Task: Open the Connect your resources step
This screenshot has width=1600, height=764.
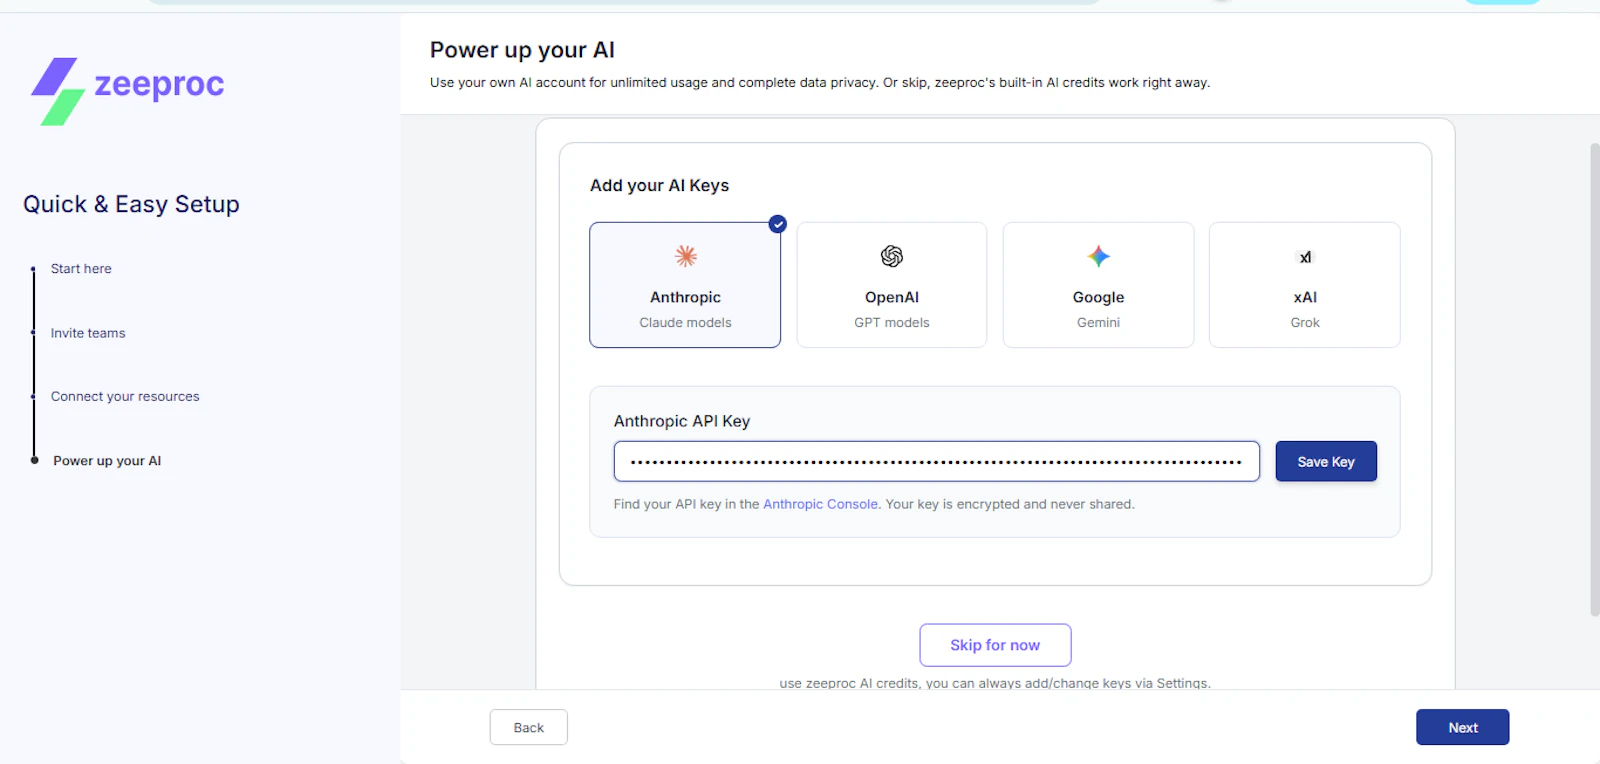Action: (x=125, y=397)
